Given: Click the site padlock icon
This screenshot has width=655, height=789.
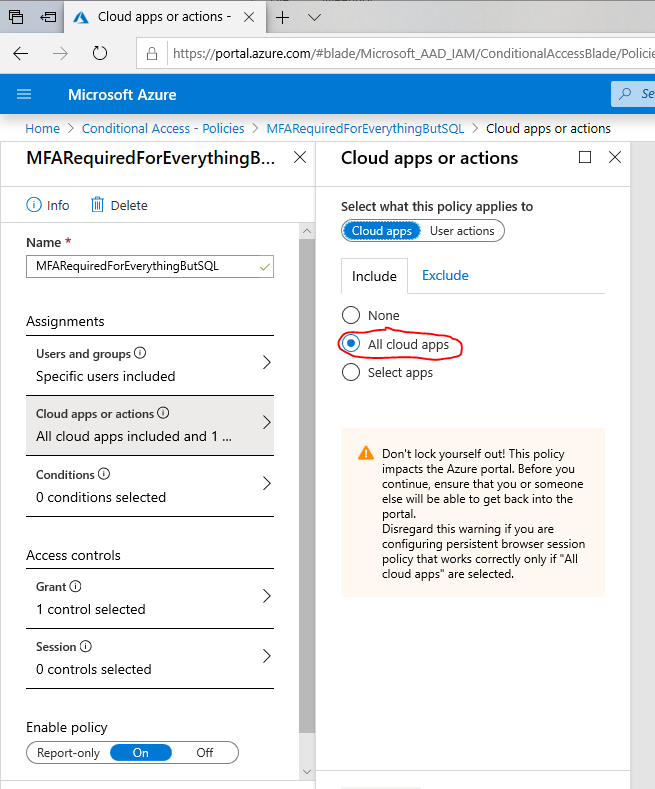Looking at the screenshot, I should 152,53.
